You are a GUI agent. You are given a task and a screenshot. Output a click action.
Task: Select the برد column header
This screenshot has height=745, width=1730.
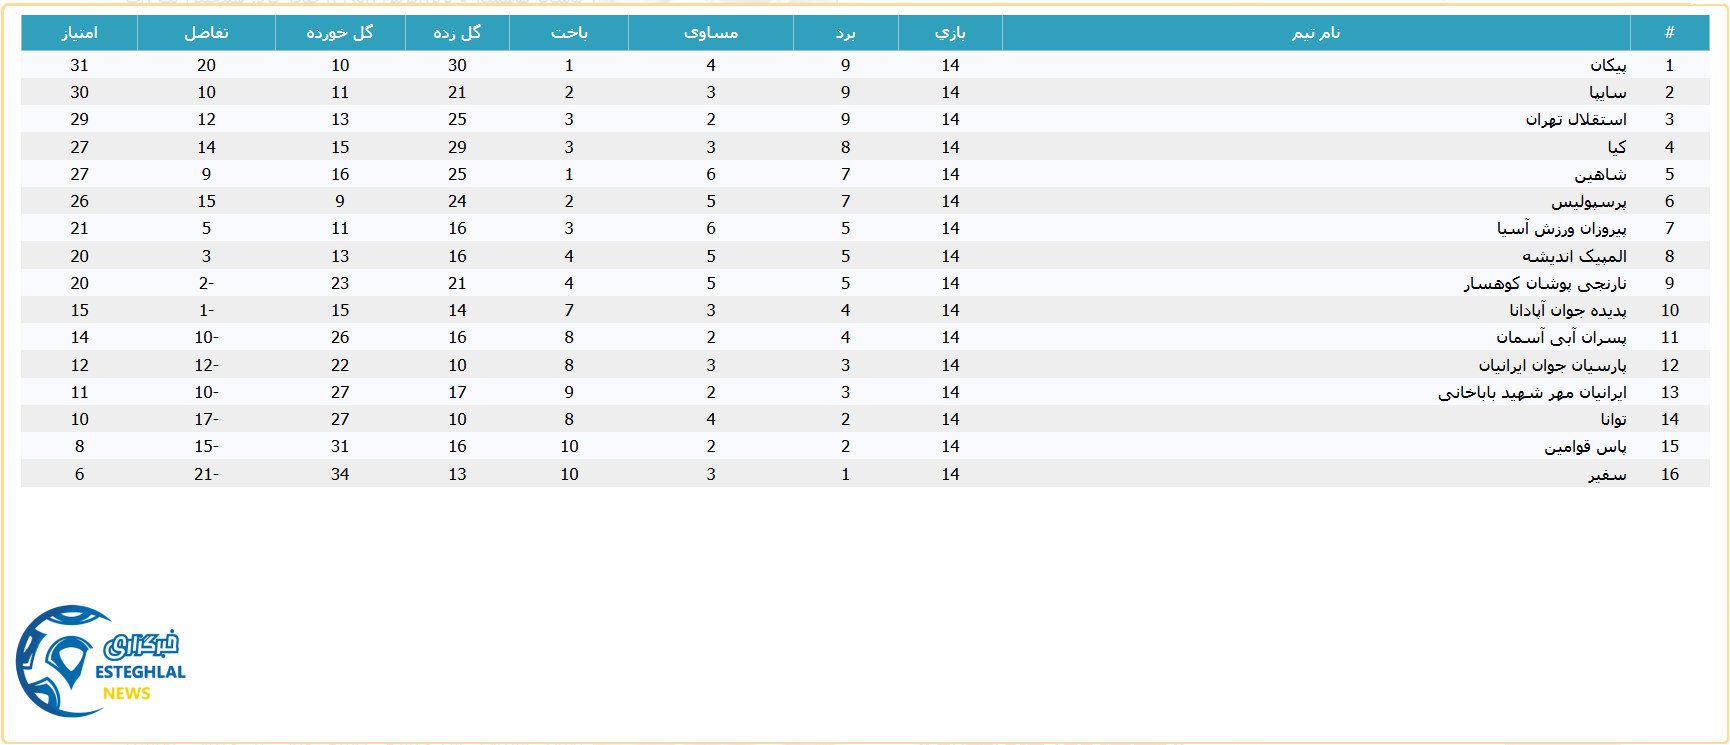[x=846, y=33]
